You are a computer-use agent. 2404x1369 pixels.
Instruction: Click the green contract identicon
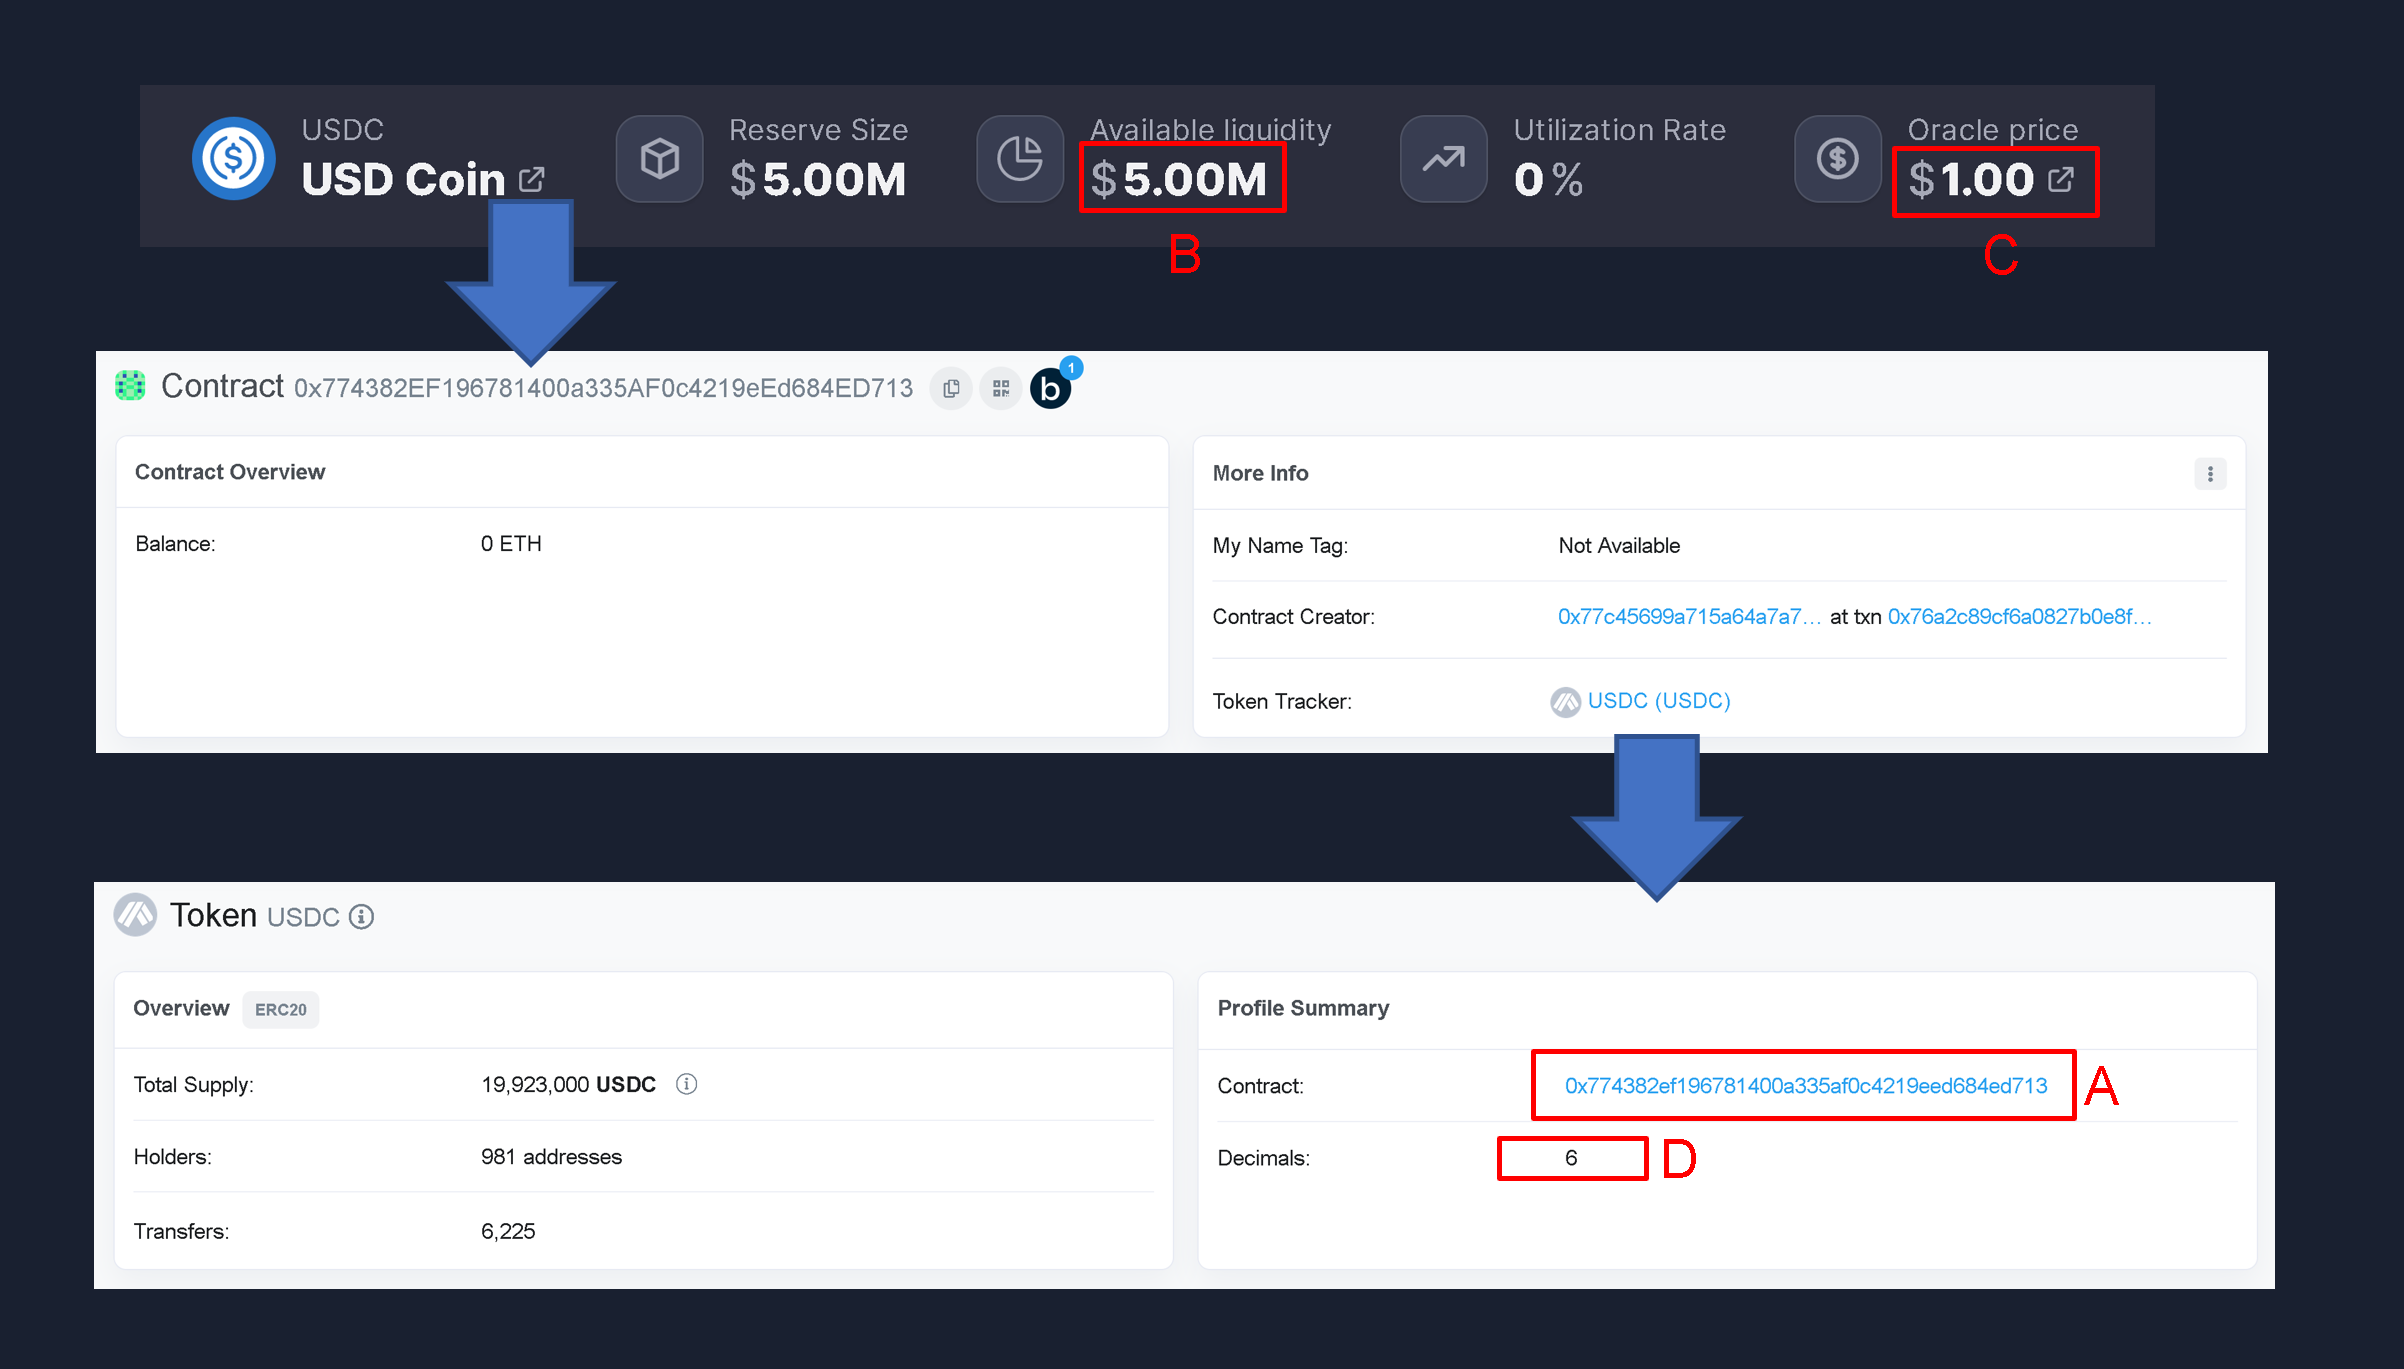(x=130, y=386)
